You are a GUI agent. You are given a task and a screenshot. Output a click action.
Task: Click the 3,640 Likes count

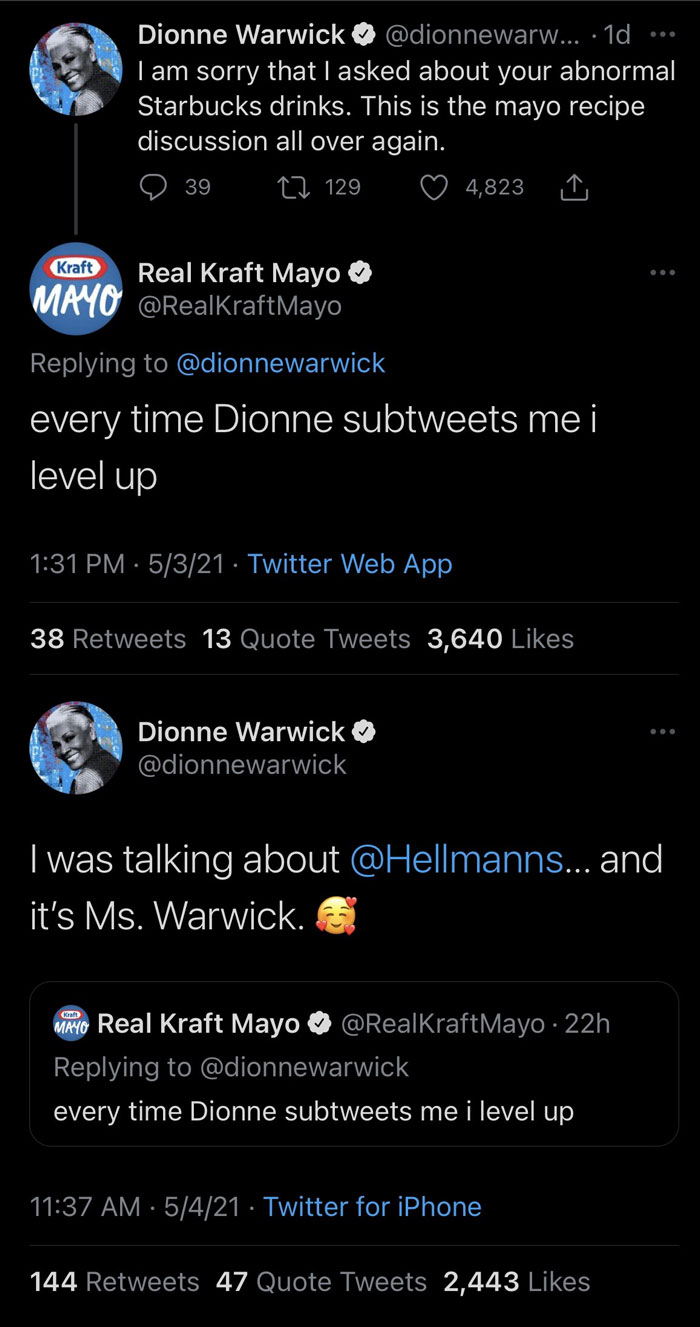pyautogui.click(x=499, y=638)
